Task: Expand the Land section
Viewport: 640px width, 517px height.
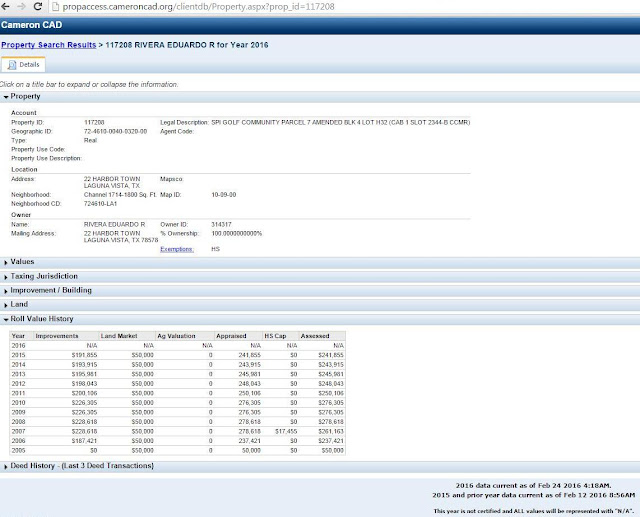Action: tap(320, 304)
